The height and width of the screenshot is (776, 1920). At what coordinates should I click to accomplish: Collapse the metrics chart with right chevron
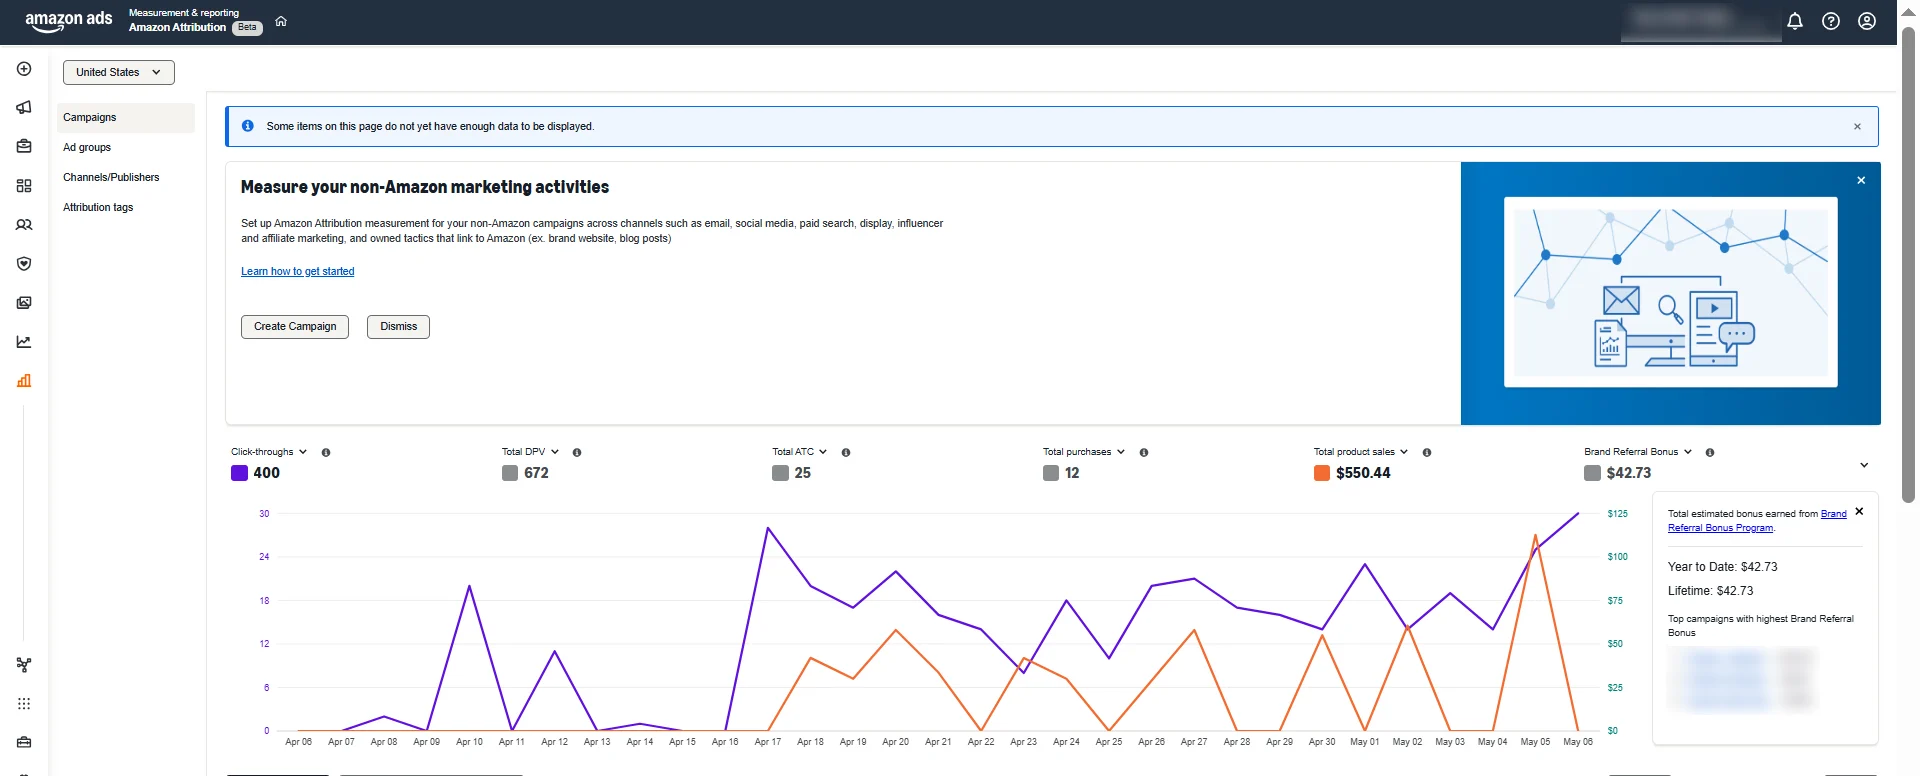point(1864,465)
